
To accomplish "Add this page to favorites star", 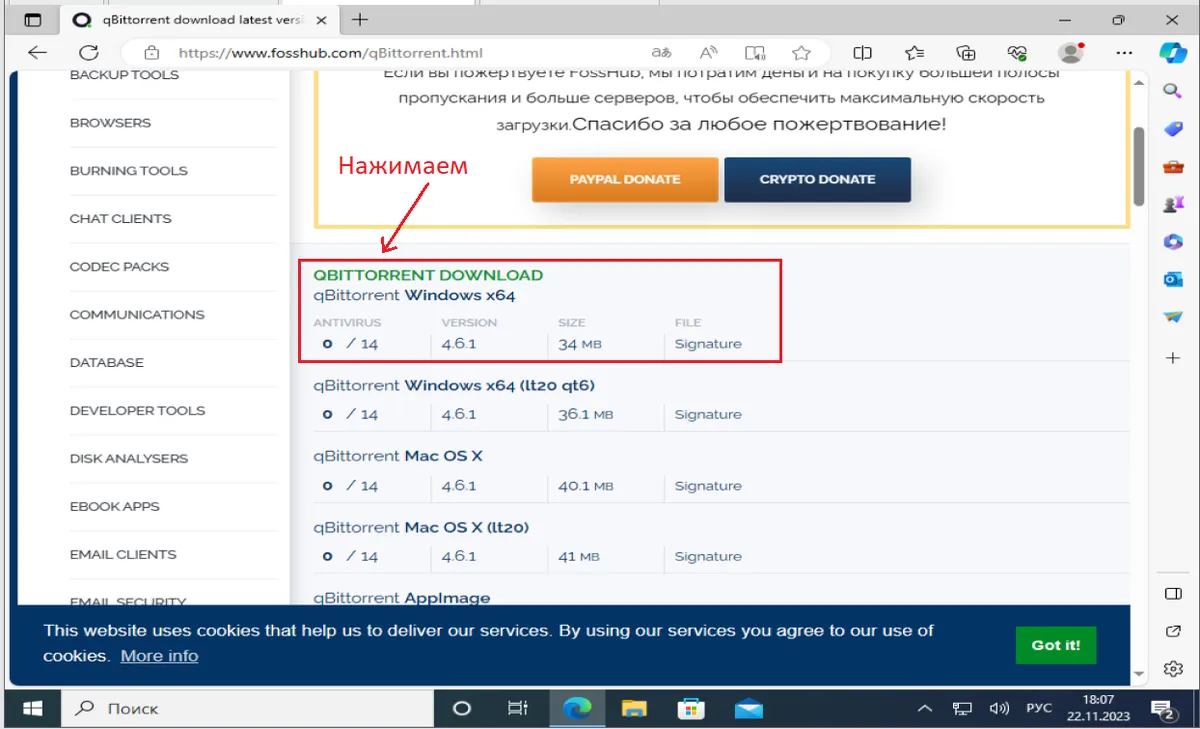I will tap(801, 53).
